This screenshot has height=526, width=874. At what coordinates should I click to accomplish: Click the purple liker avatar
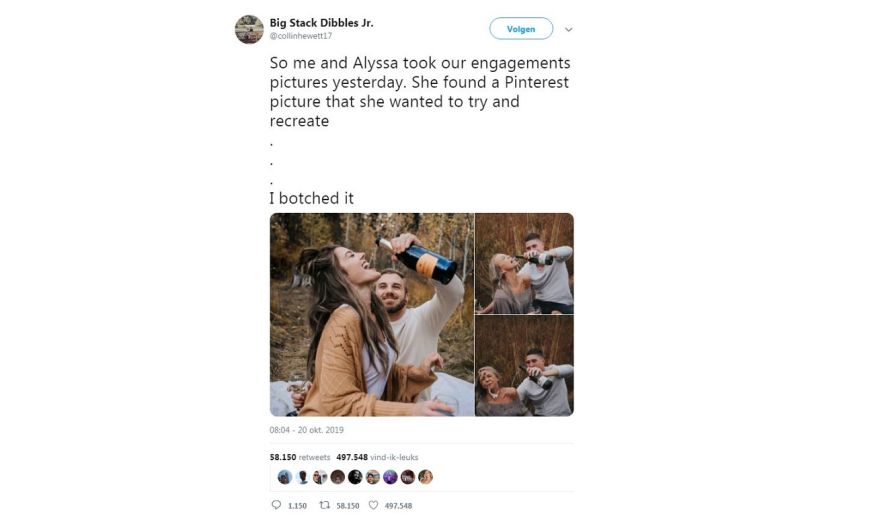click(390, 477)
